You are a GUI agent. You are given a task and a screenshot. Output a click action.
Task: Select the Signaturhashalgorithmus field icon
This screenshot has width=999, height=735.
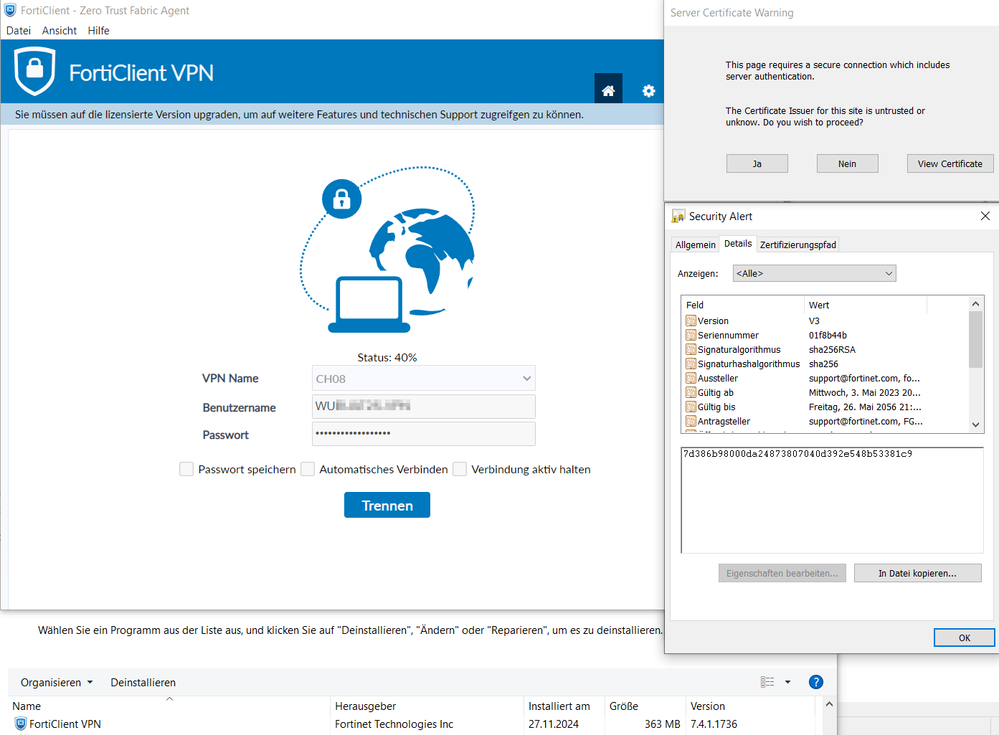(691, 364)
